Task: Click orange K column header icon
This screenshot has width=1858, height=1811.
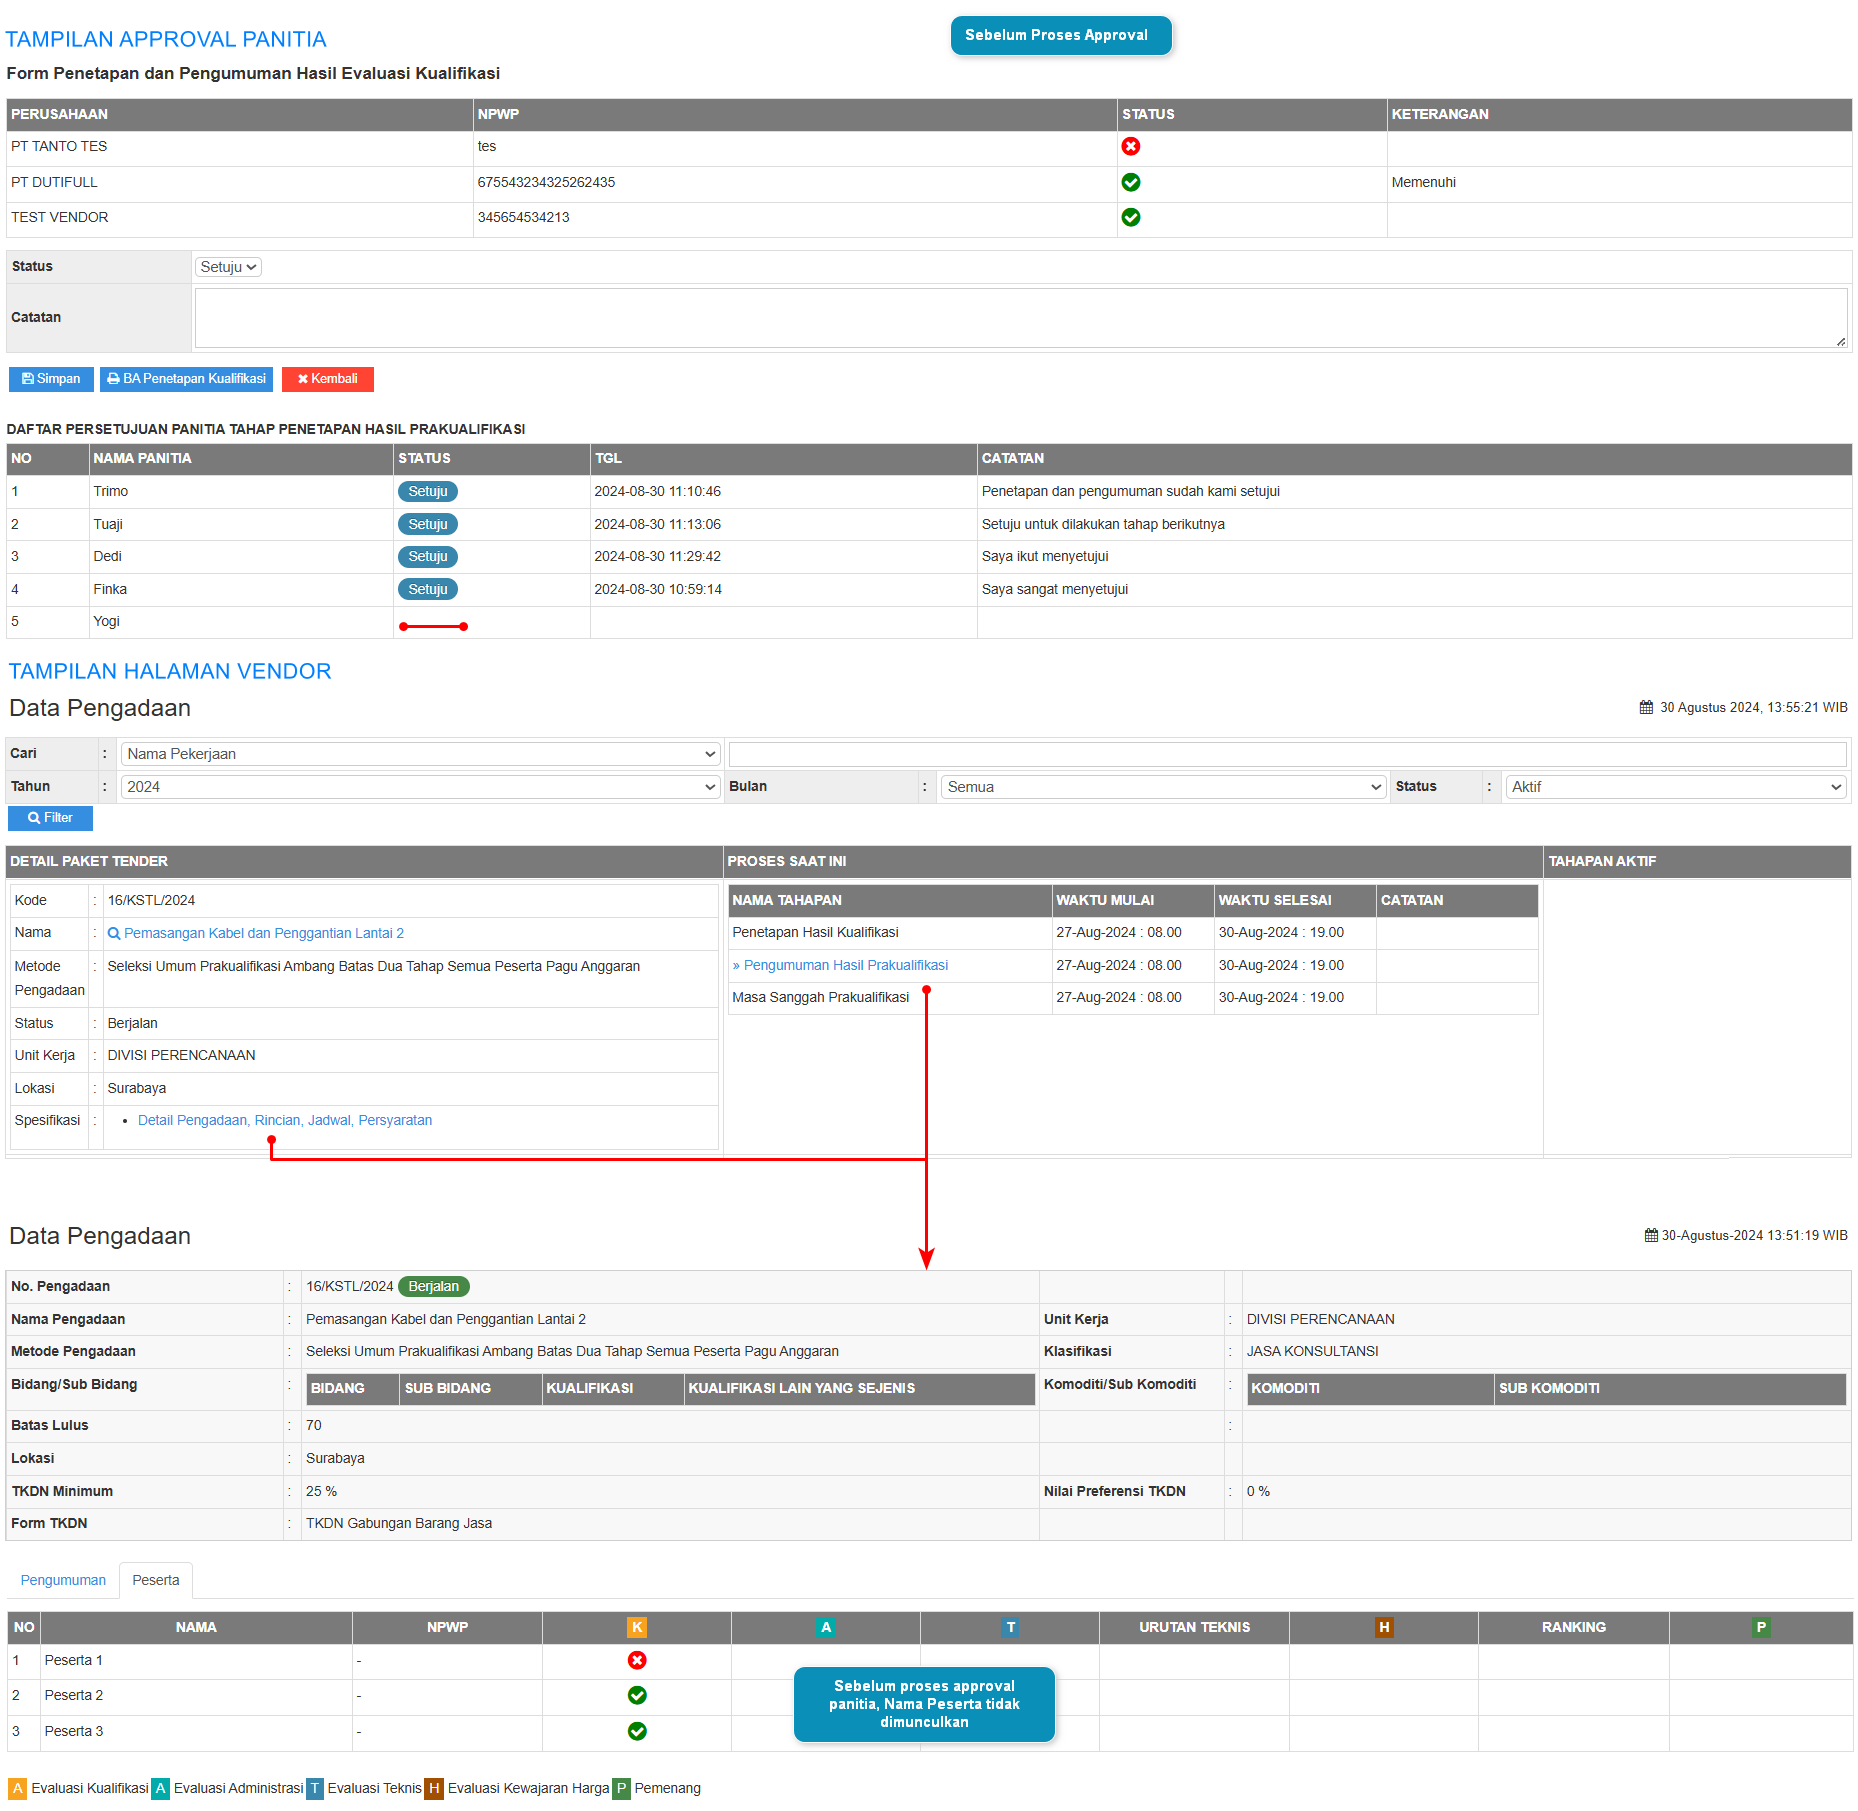Action: pyautogui.click(x=636, y=1627)
